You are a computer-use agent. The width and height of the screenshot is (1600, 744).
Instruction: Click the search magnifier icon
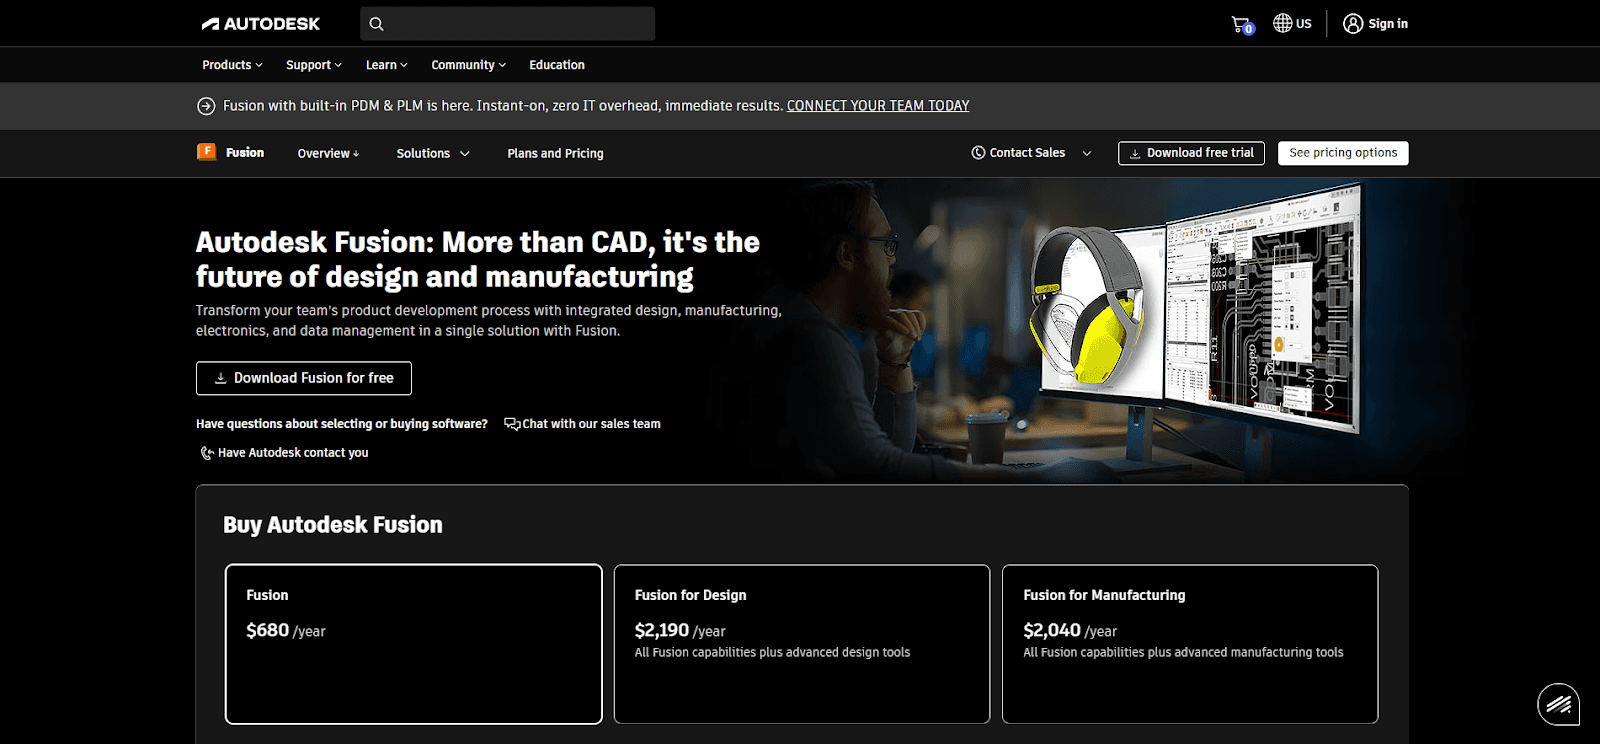(x=376, y=24)
